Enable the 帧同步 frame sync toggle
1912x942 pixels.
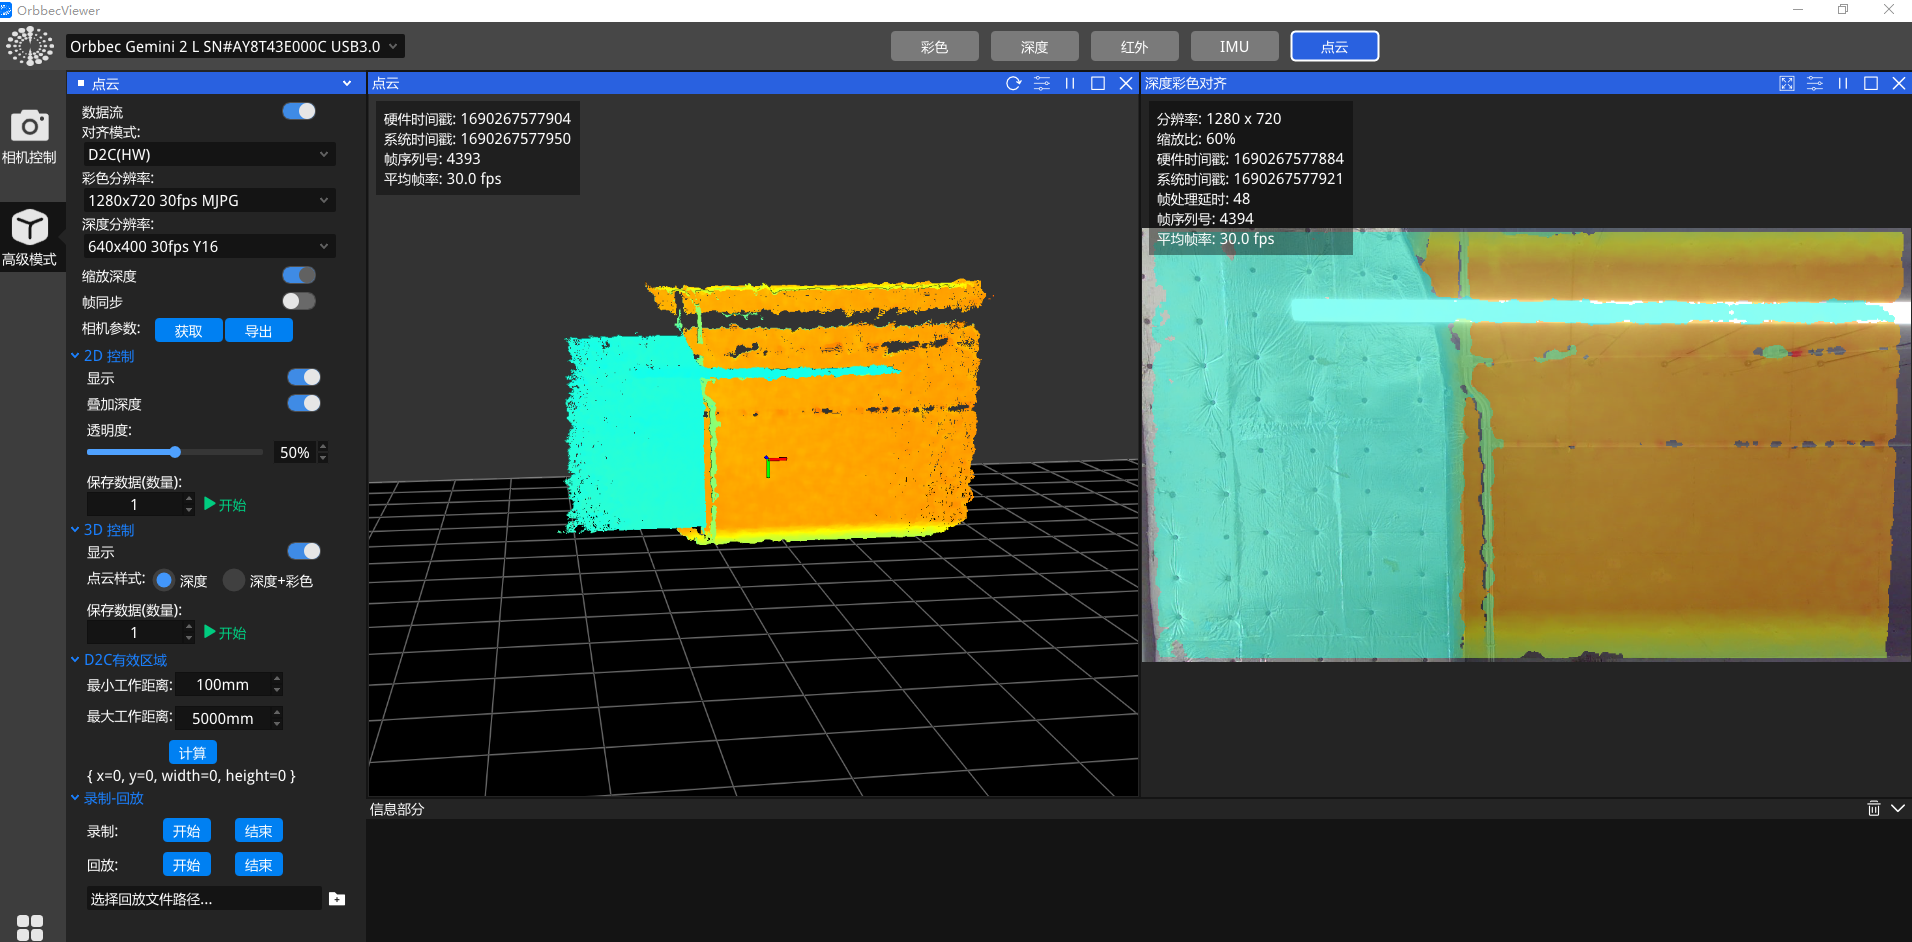click(x=299, y=301)
